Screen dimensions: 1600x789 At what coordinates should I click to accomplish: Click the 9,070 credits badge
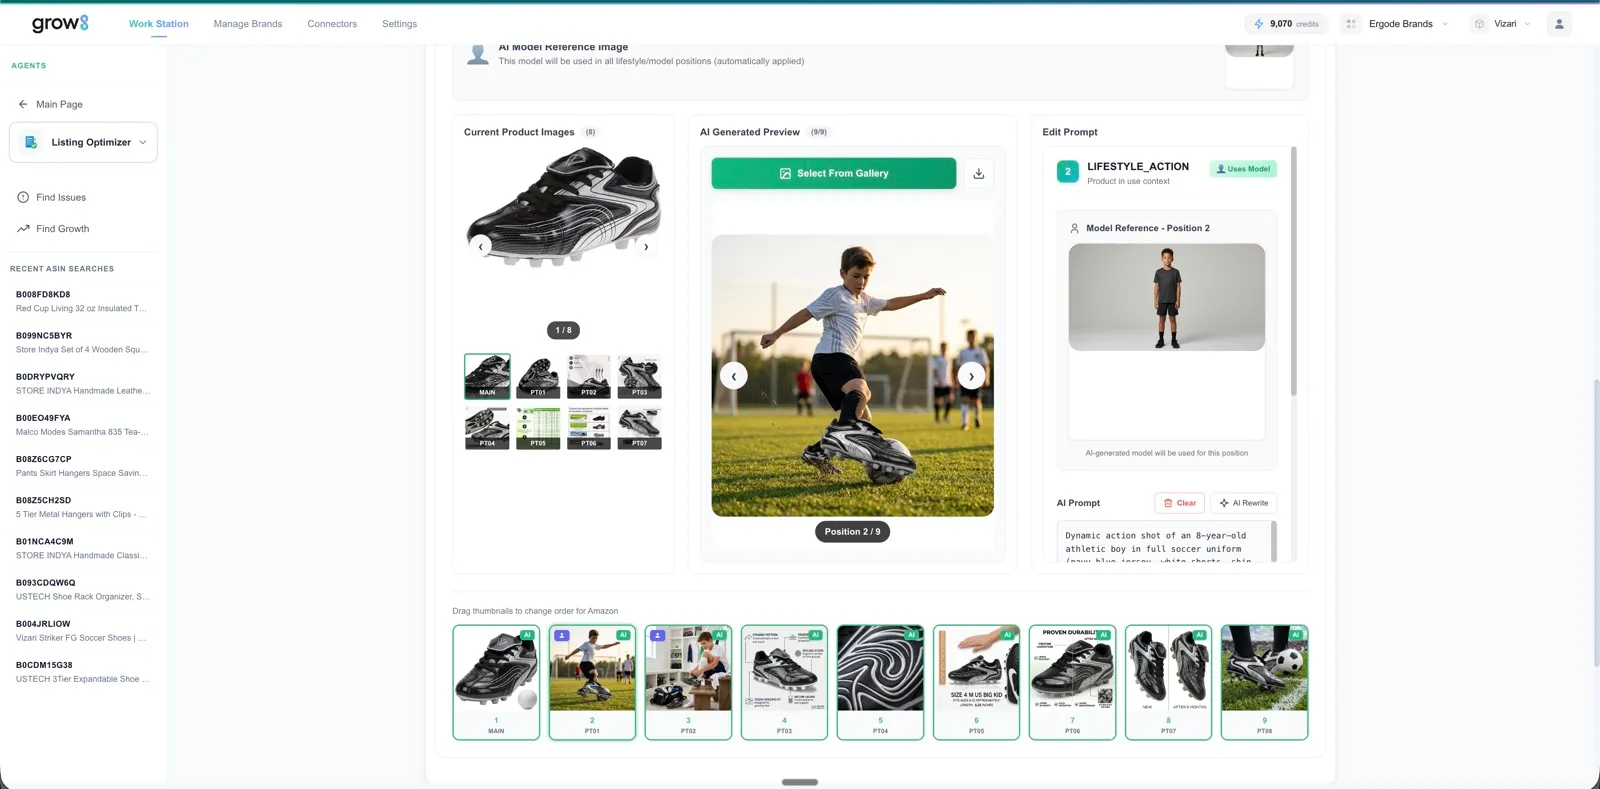1286,24
